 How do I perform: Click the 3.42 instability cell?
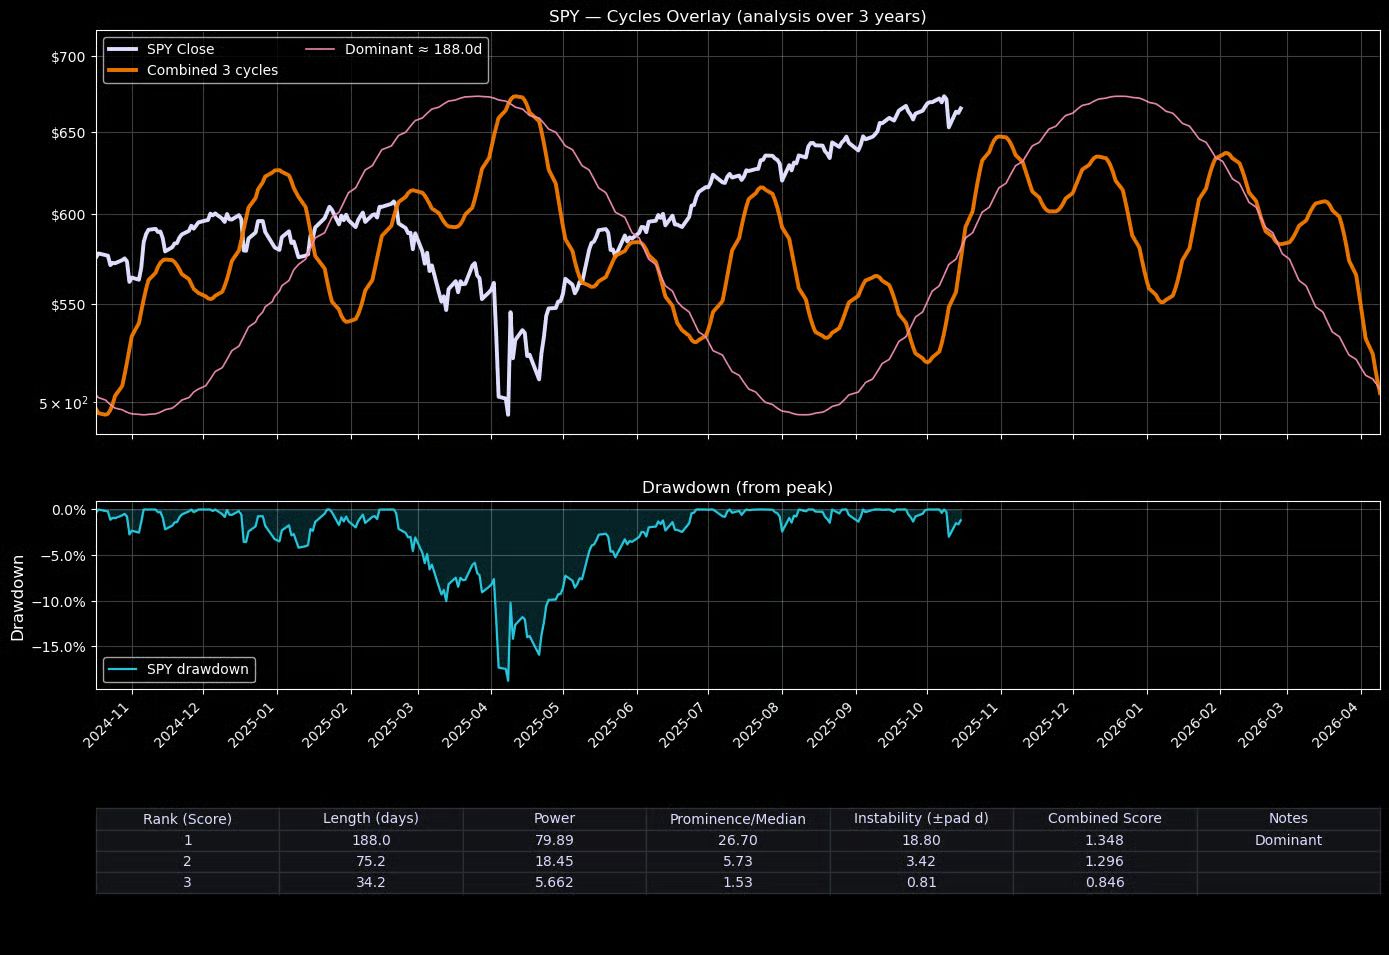pos(921,862)
